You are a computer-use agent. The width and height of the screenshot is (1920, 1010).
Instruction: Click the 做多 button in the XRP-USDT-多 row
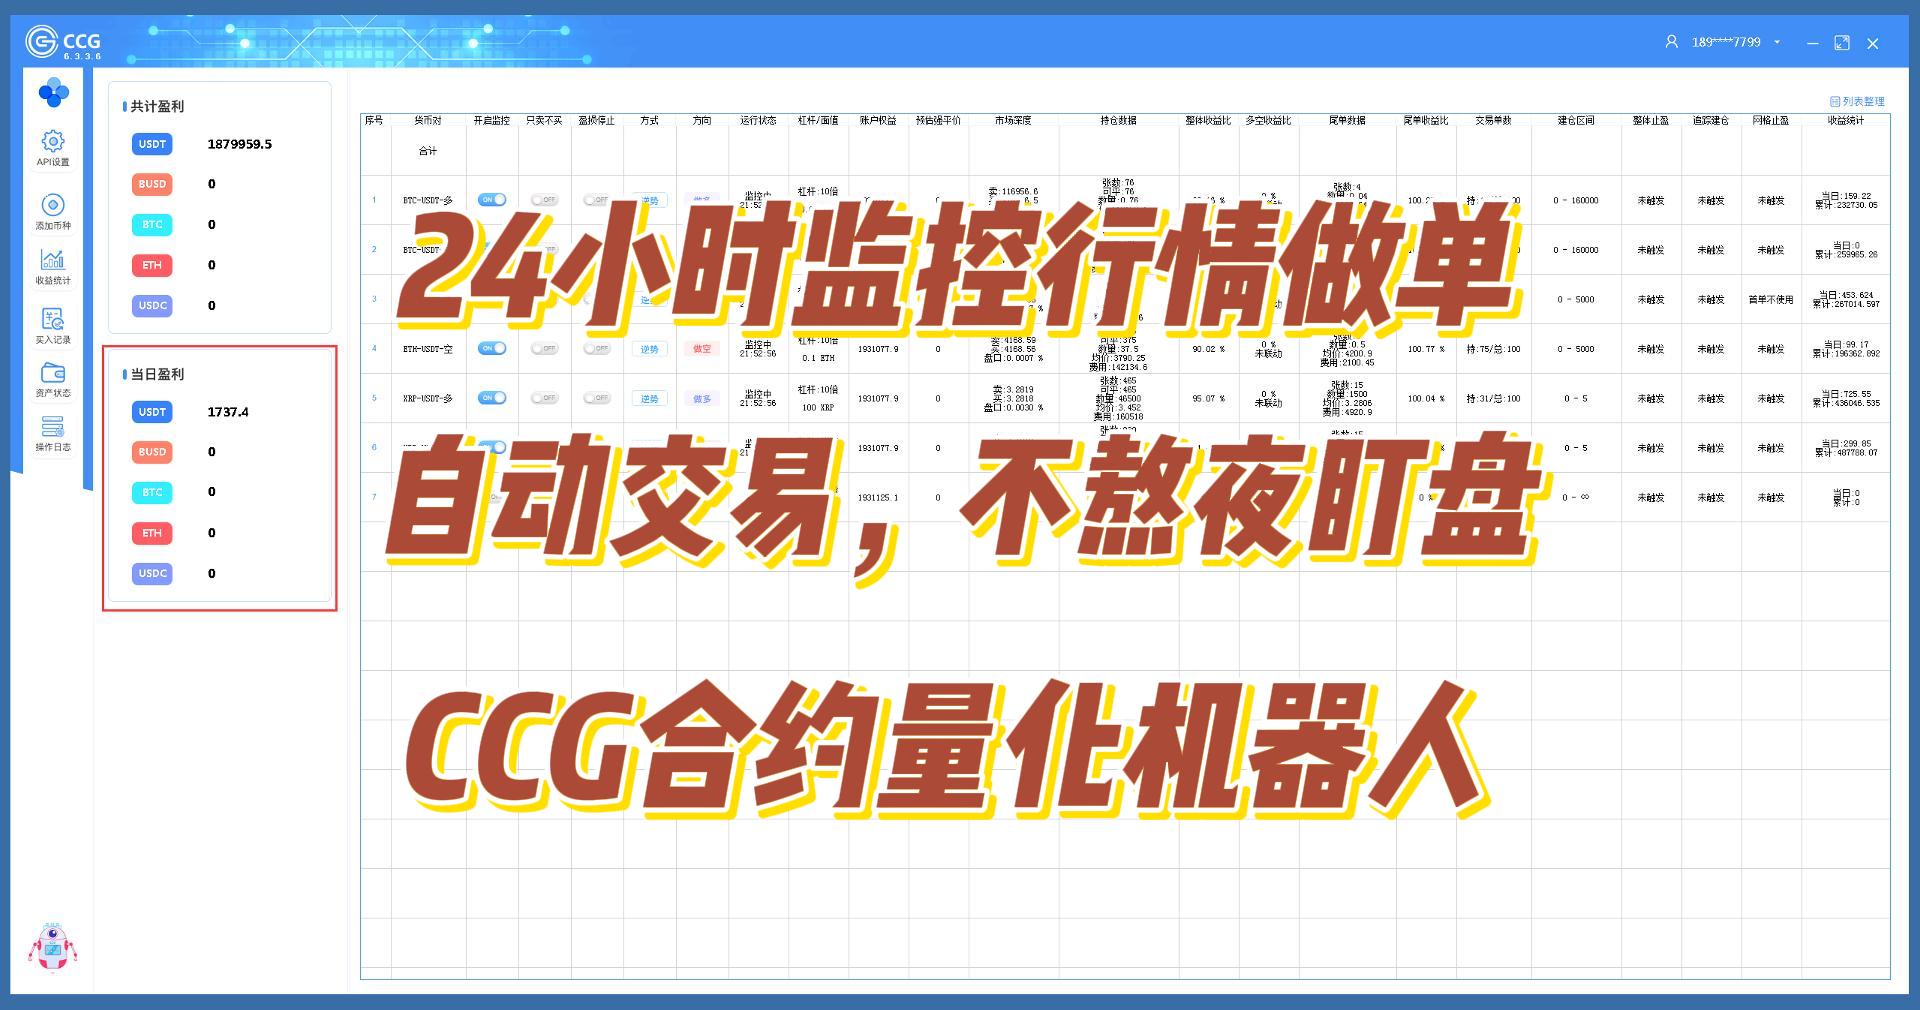[x=702, y=398]
